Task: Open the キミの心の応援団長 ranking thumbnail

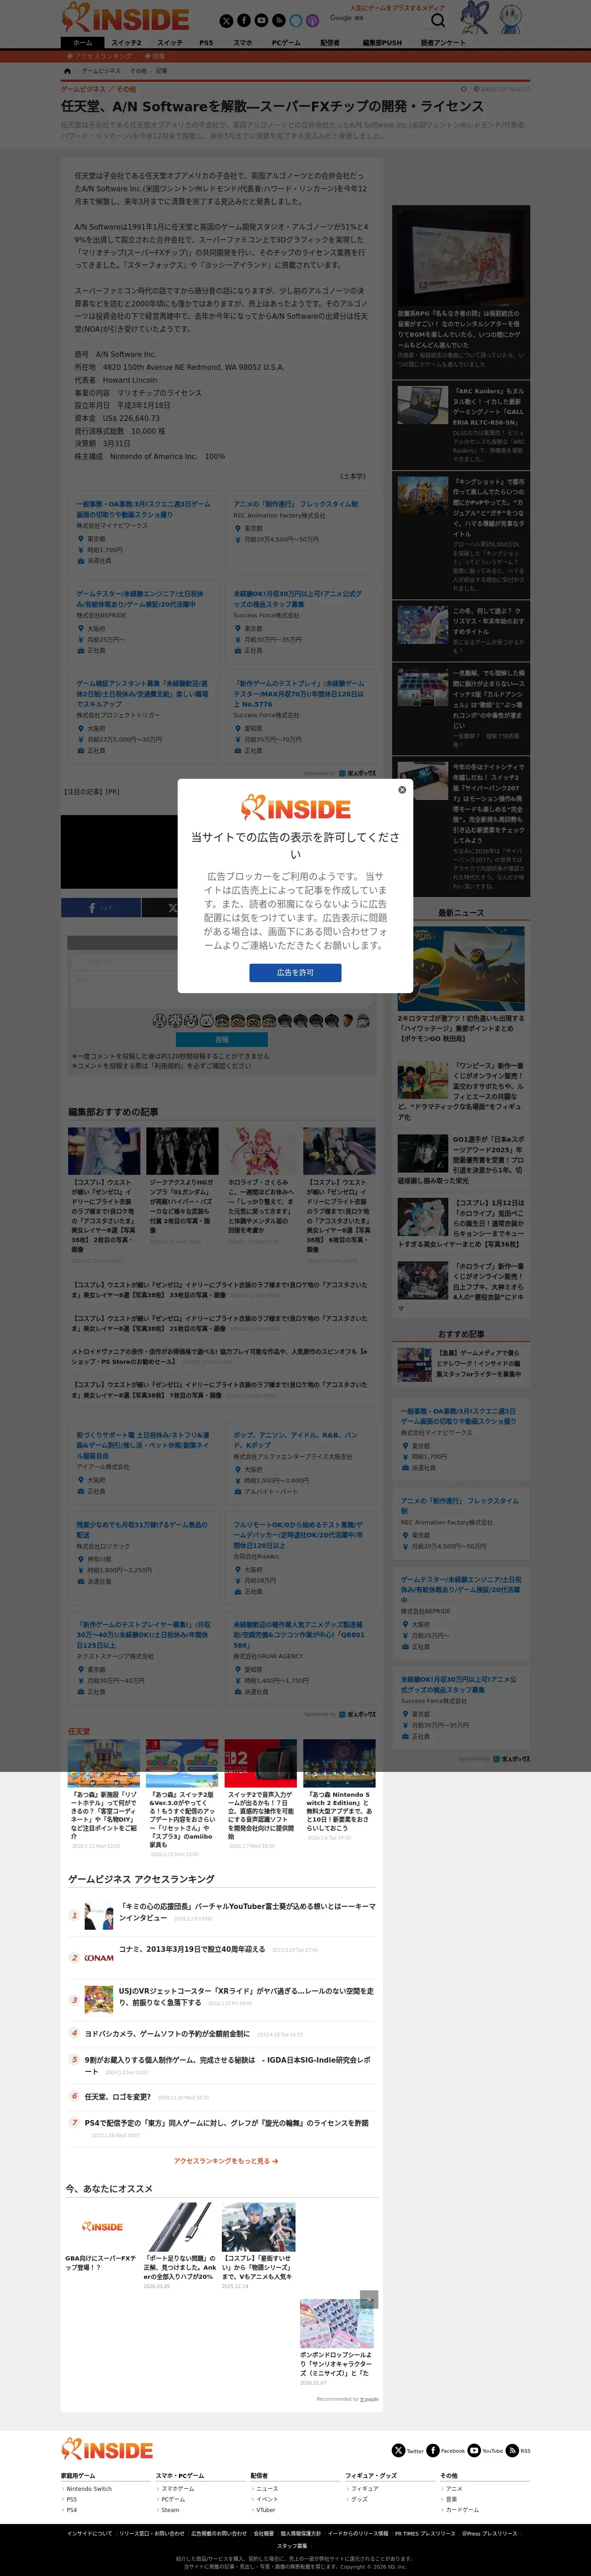Action: click(x=98, y=1915)
